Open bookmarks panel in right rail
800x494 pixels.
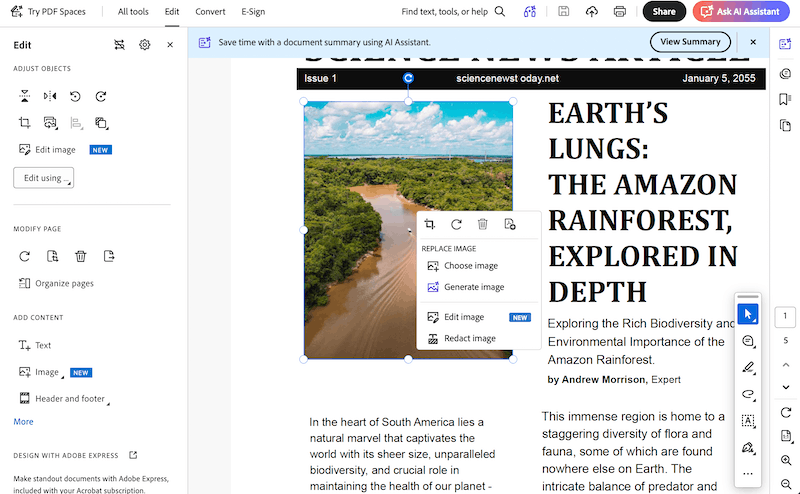pyautogui.click(x=785, y=99)
